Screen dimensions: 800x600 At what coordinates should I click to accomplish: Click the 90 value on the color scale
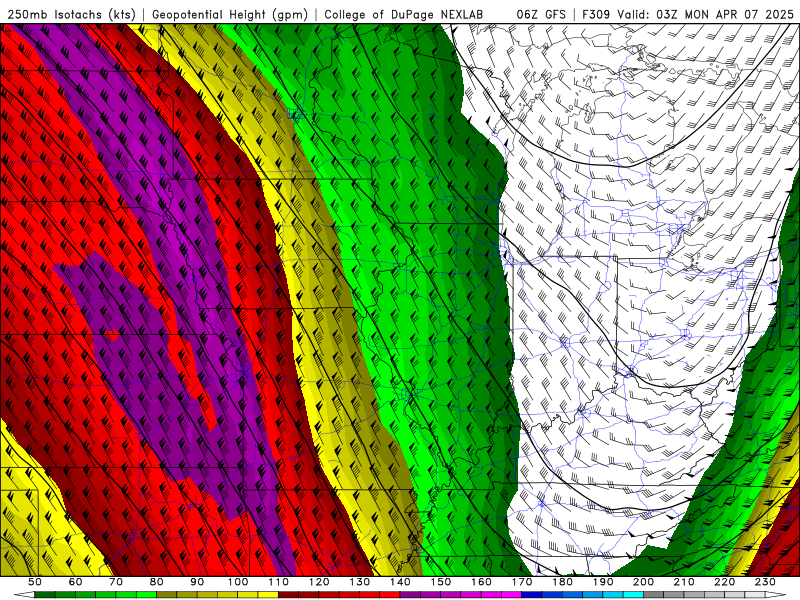coord(197,582)
